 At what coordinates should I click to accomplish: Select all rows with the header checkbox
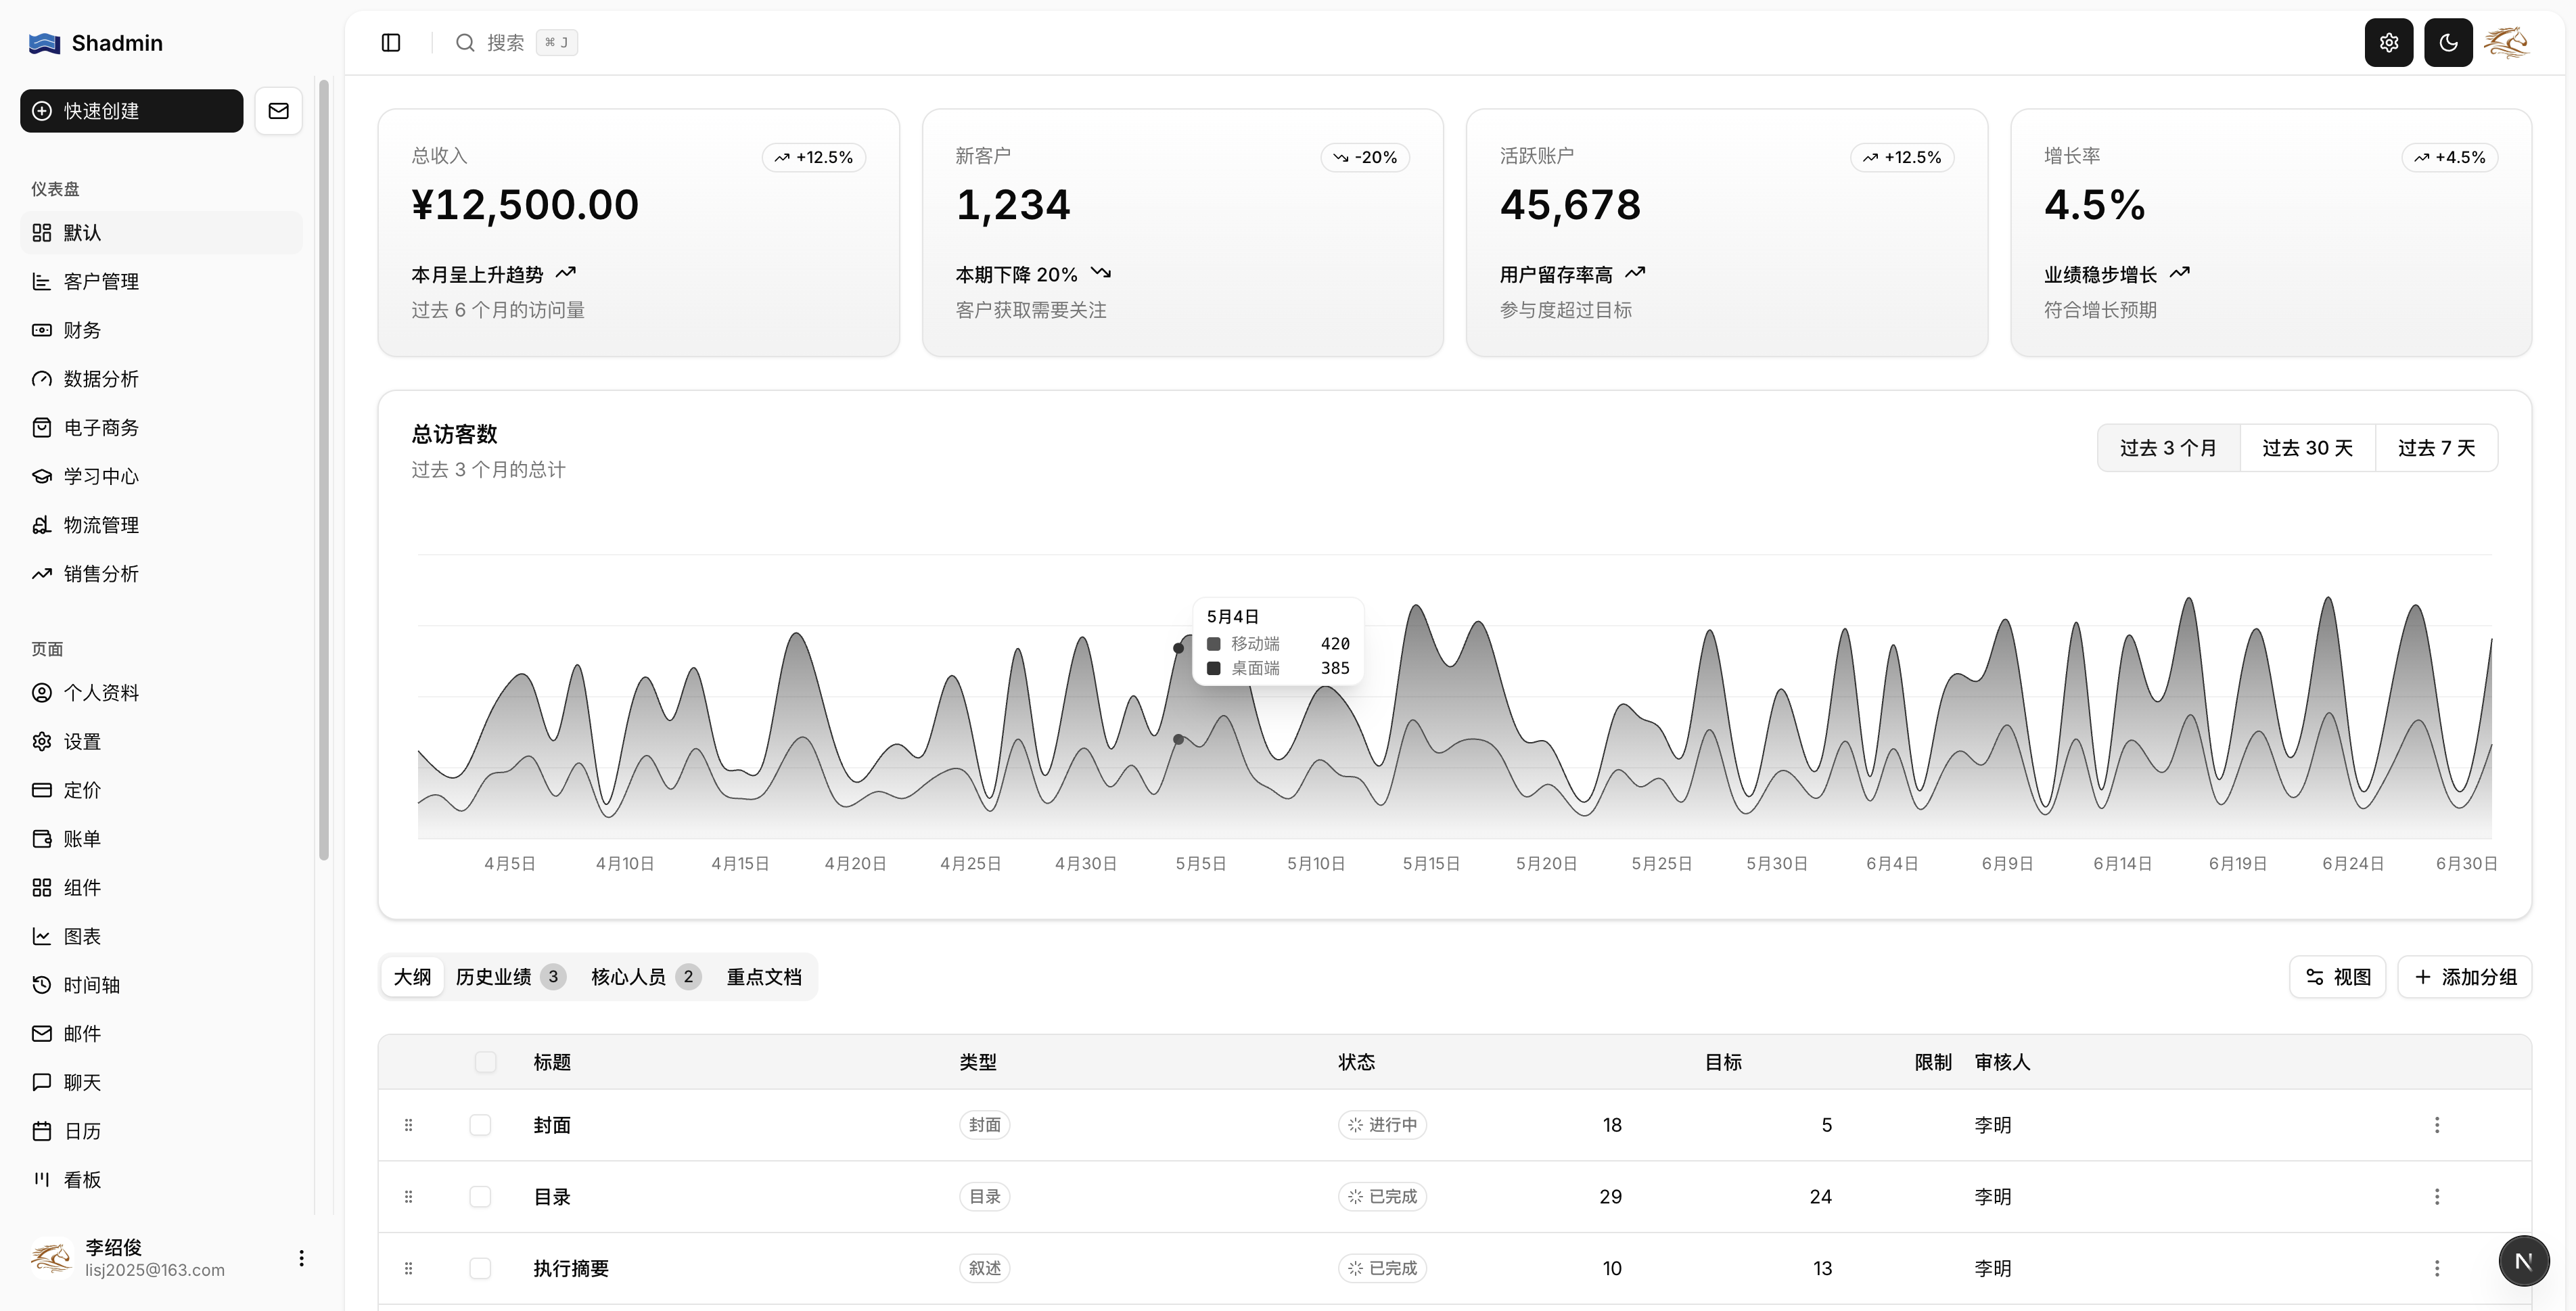point(485,1062)
